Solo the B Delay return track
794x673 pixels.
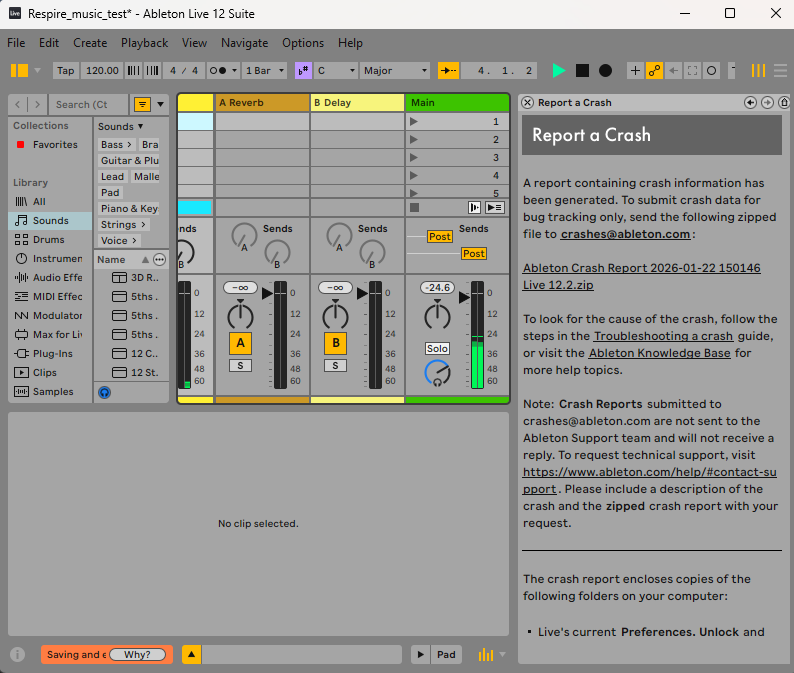point(335,366)
